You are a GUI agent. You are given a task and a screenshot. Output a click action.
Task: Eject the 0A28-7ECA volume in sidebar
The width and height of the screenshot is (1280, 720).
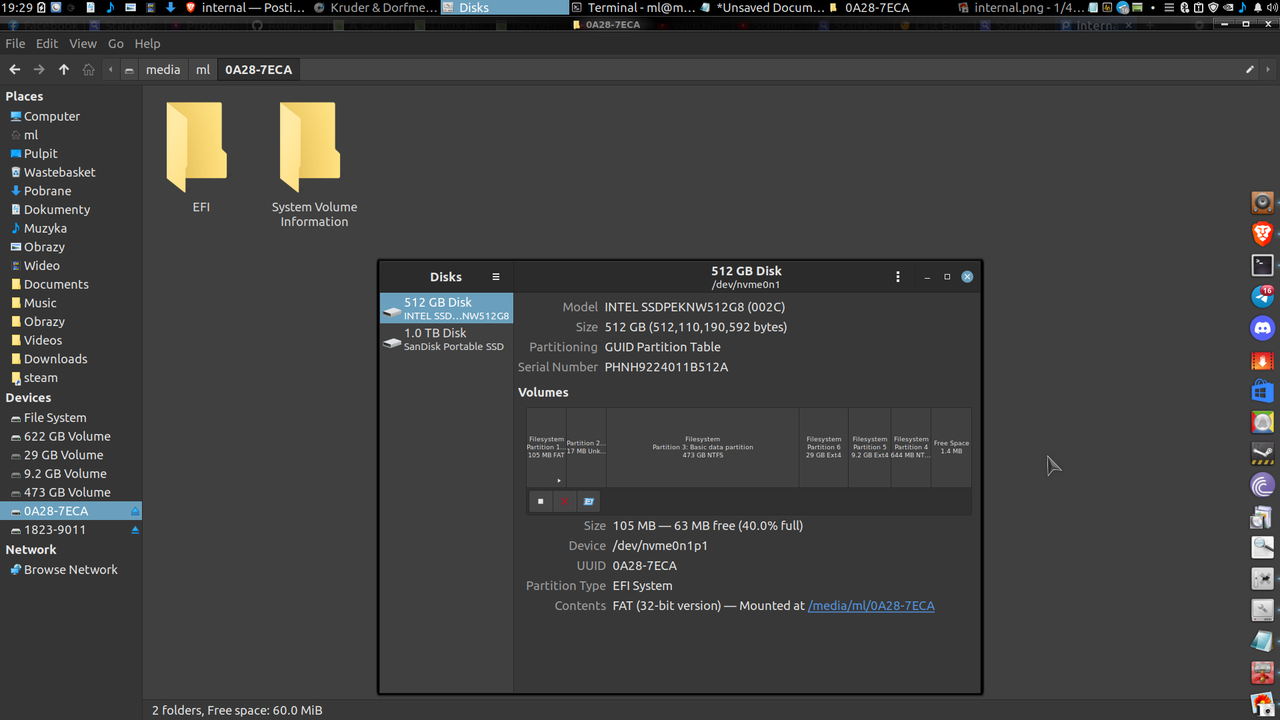tap(133, 510)
